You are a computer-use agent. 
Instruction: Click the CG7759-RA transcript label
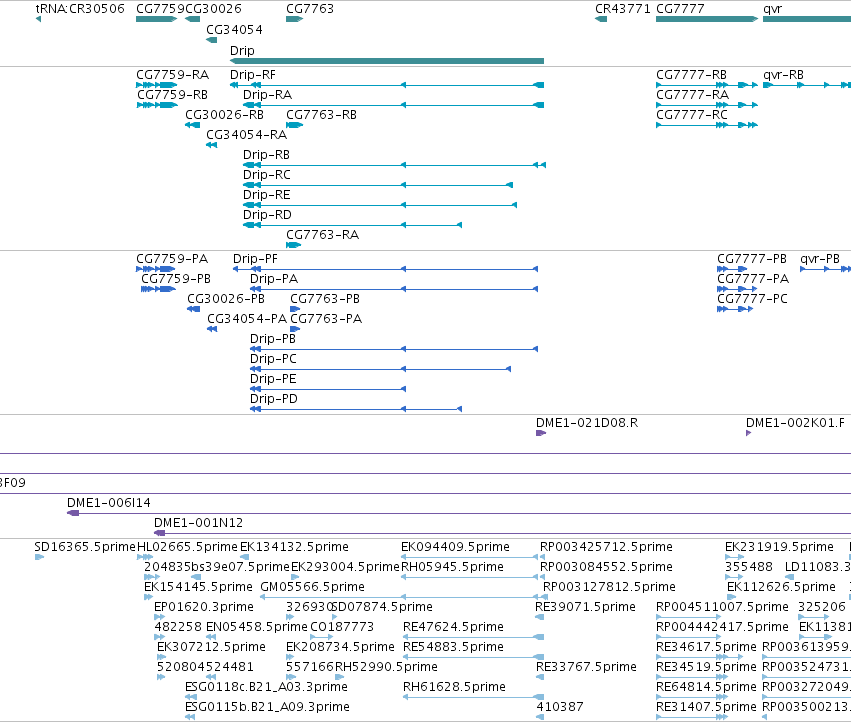pos(172,74)
